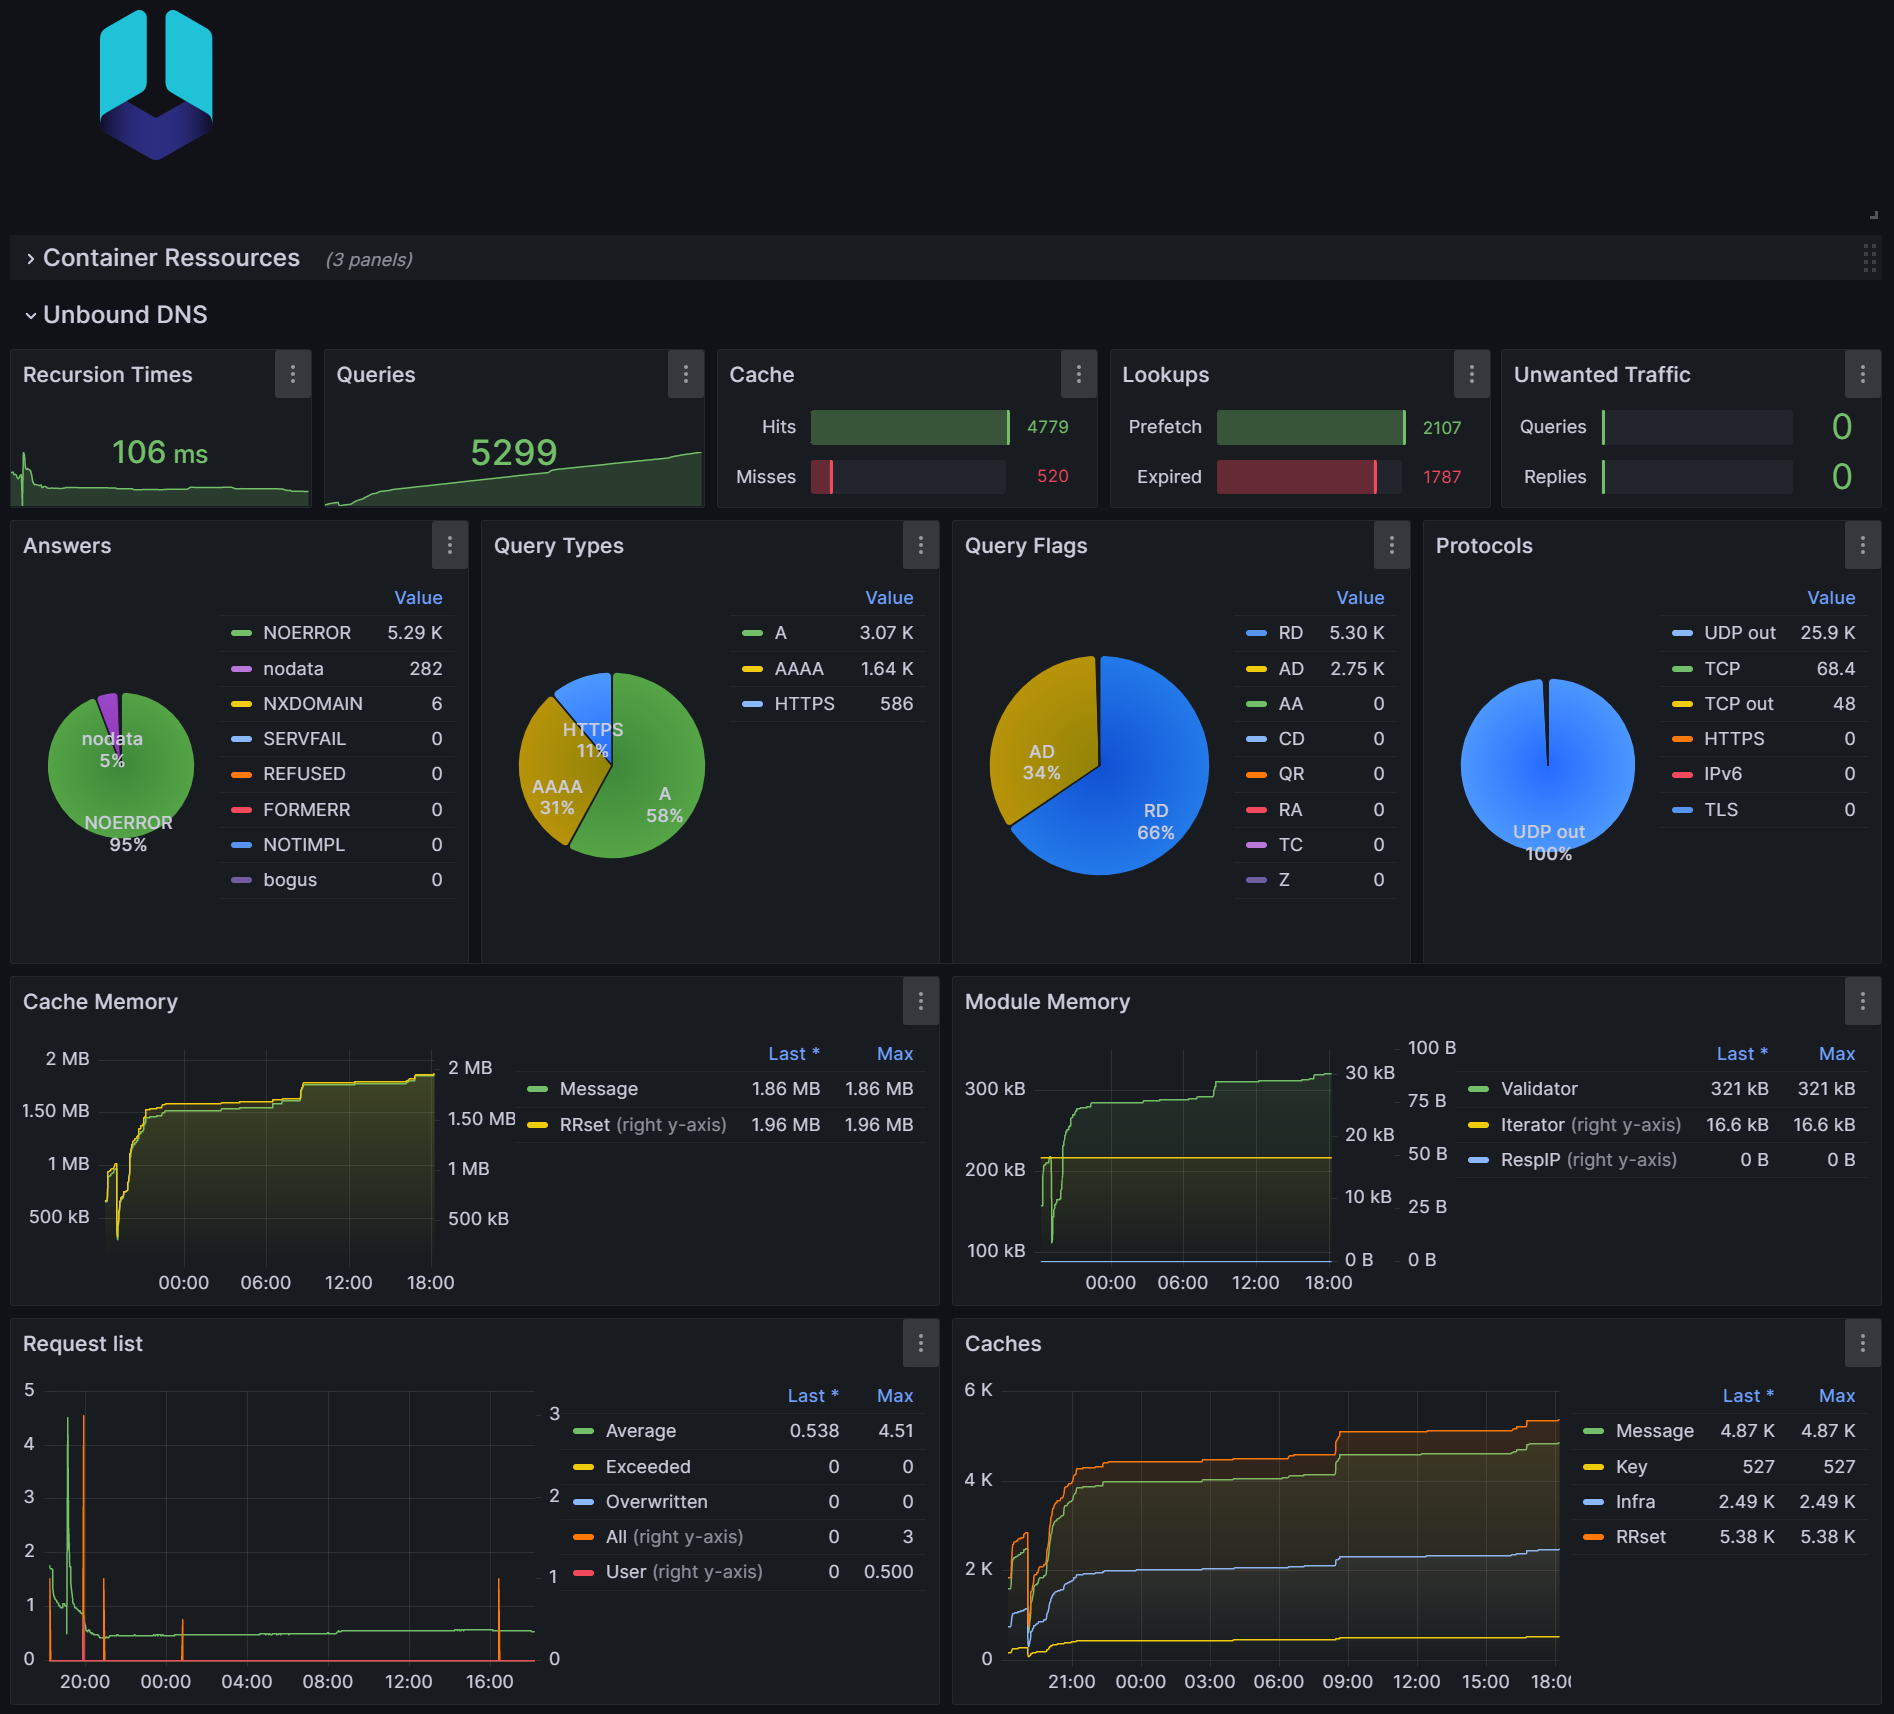Sort Request list legend by Last

coord(813,1396)
